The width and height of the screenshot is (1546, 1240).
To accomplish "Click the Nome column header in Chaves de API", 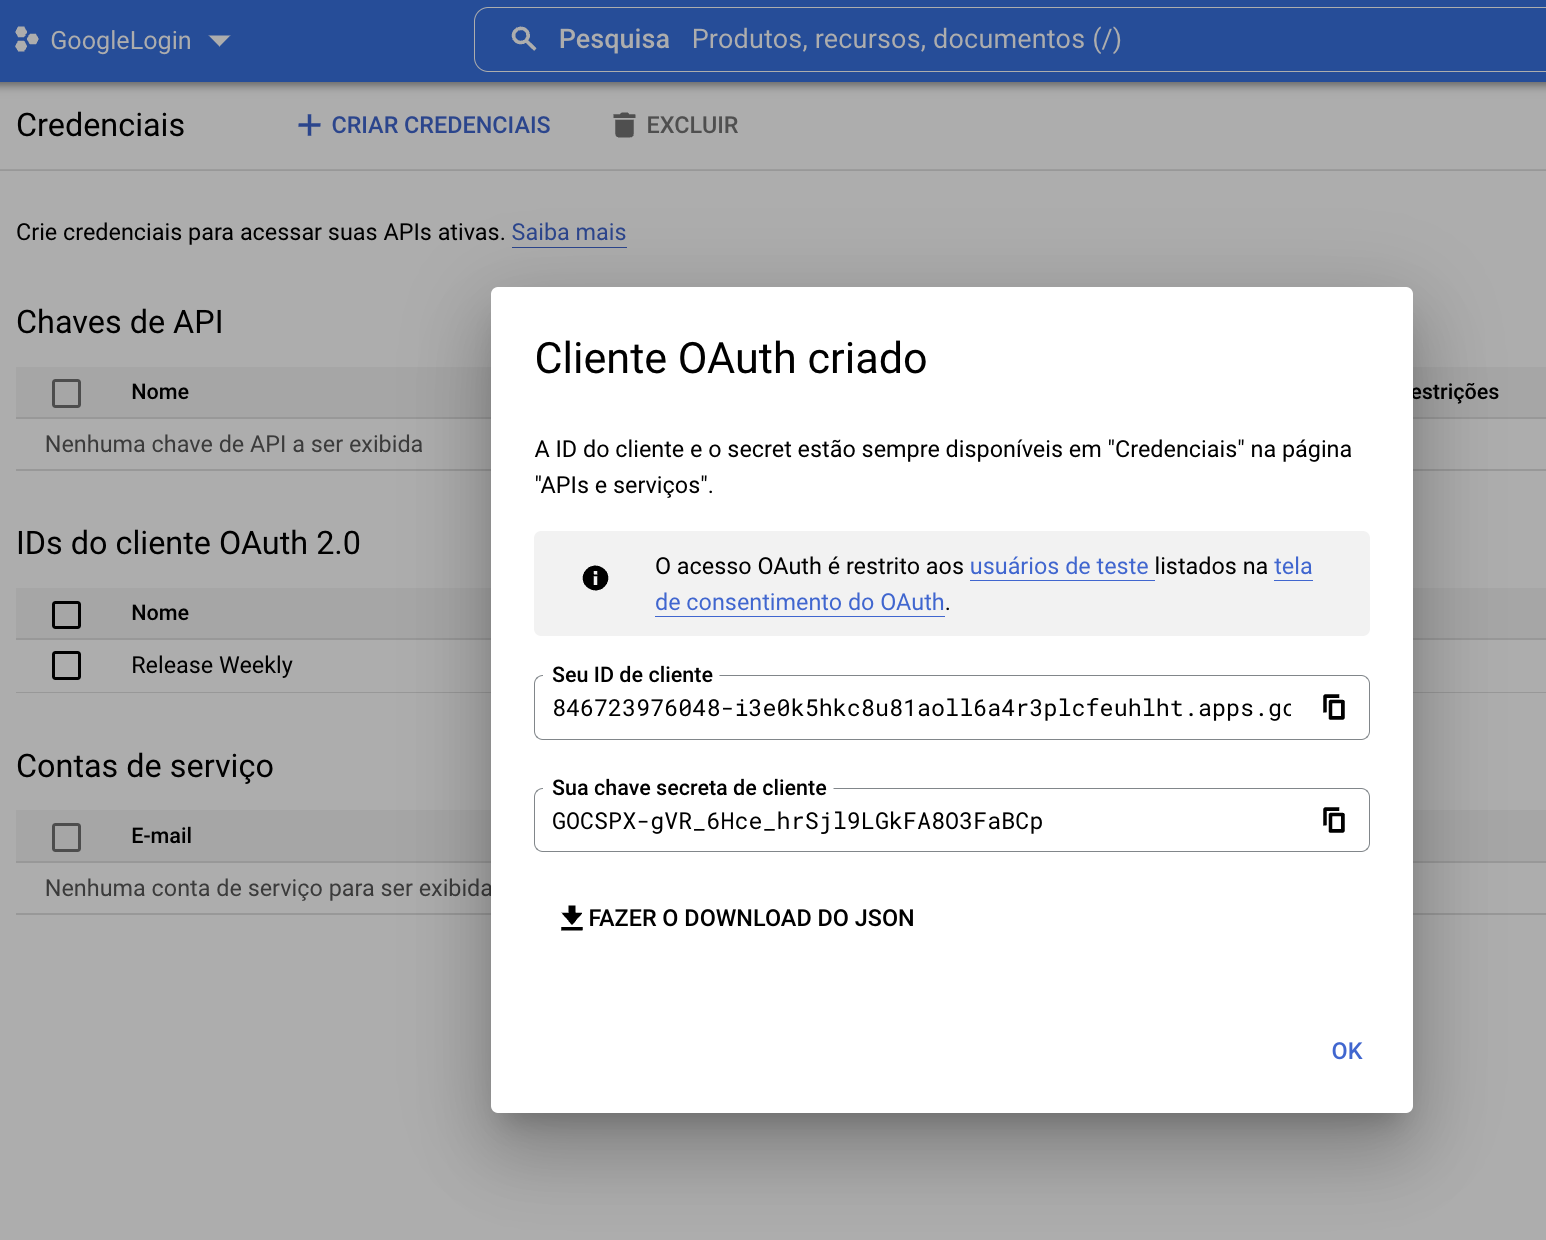I will (160, 392).
